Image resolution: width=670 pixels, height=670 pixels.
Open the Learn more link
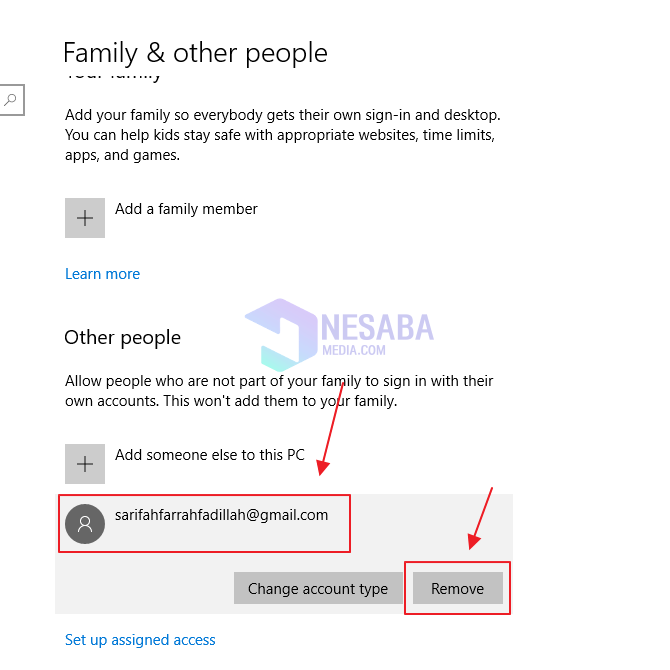click(102, 274)
